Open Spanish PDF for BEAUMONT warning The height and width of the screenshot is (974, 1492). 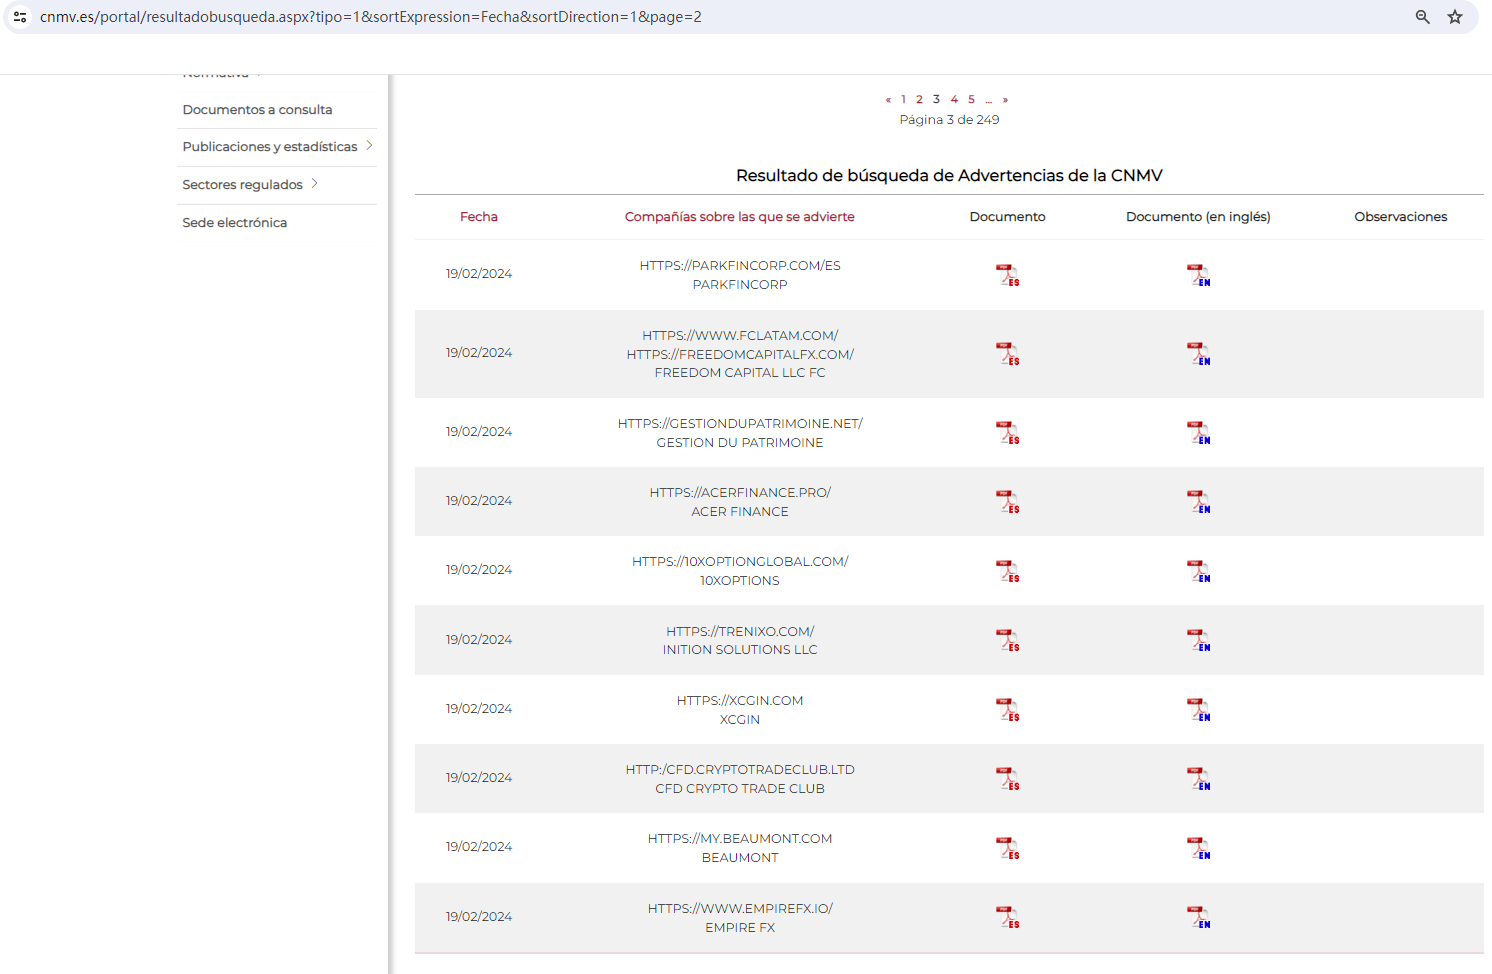coord(1007,847)
